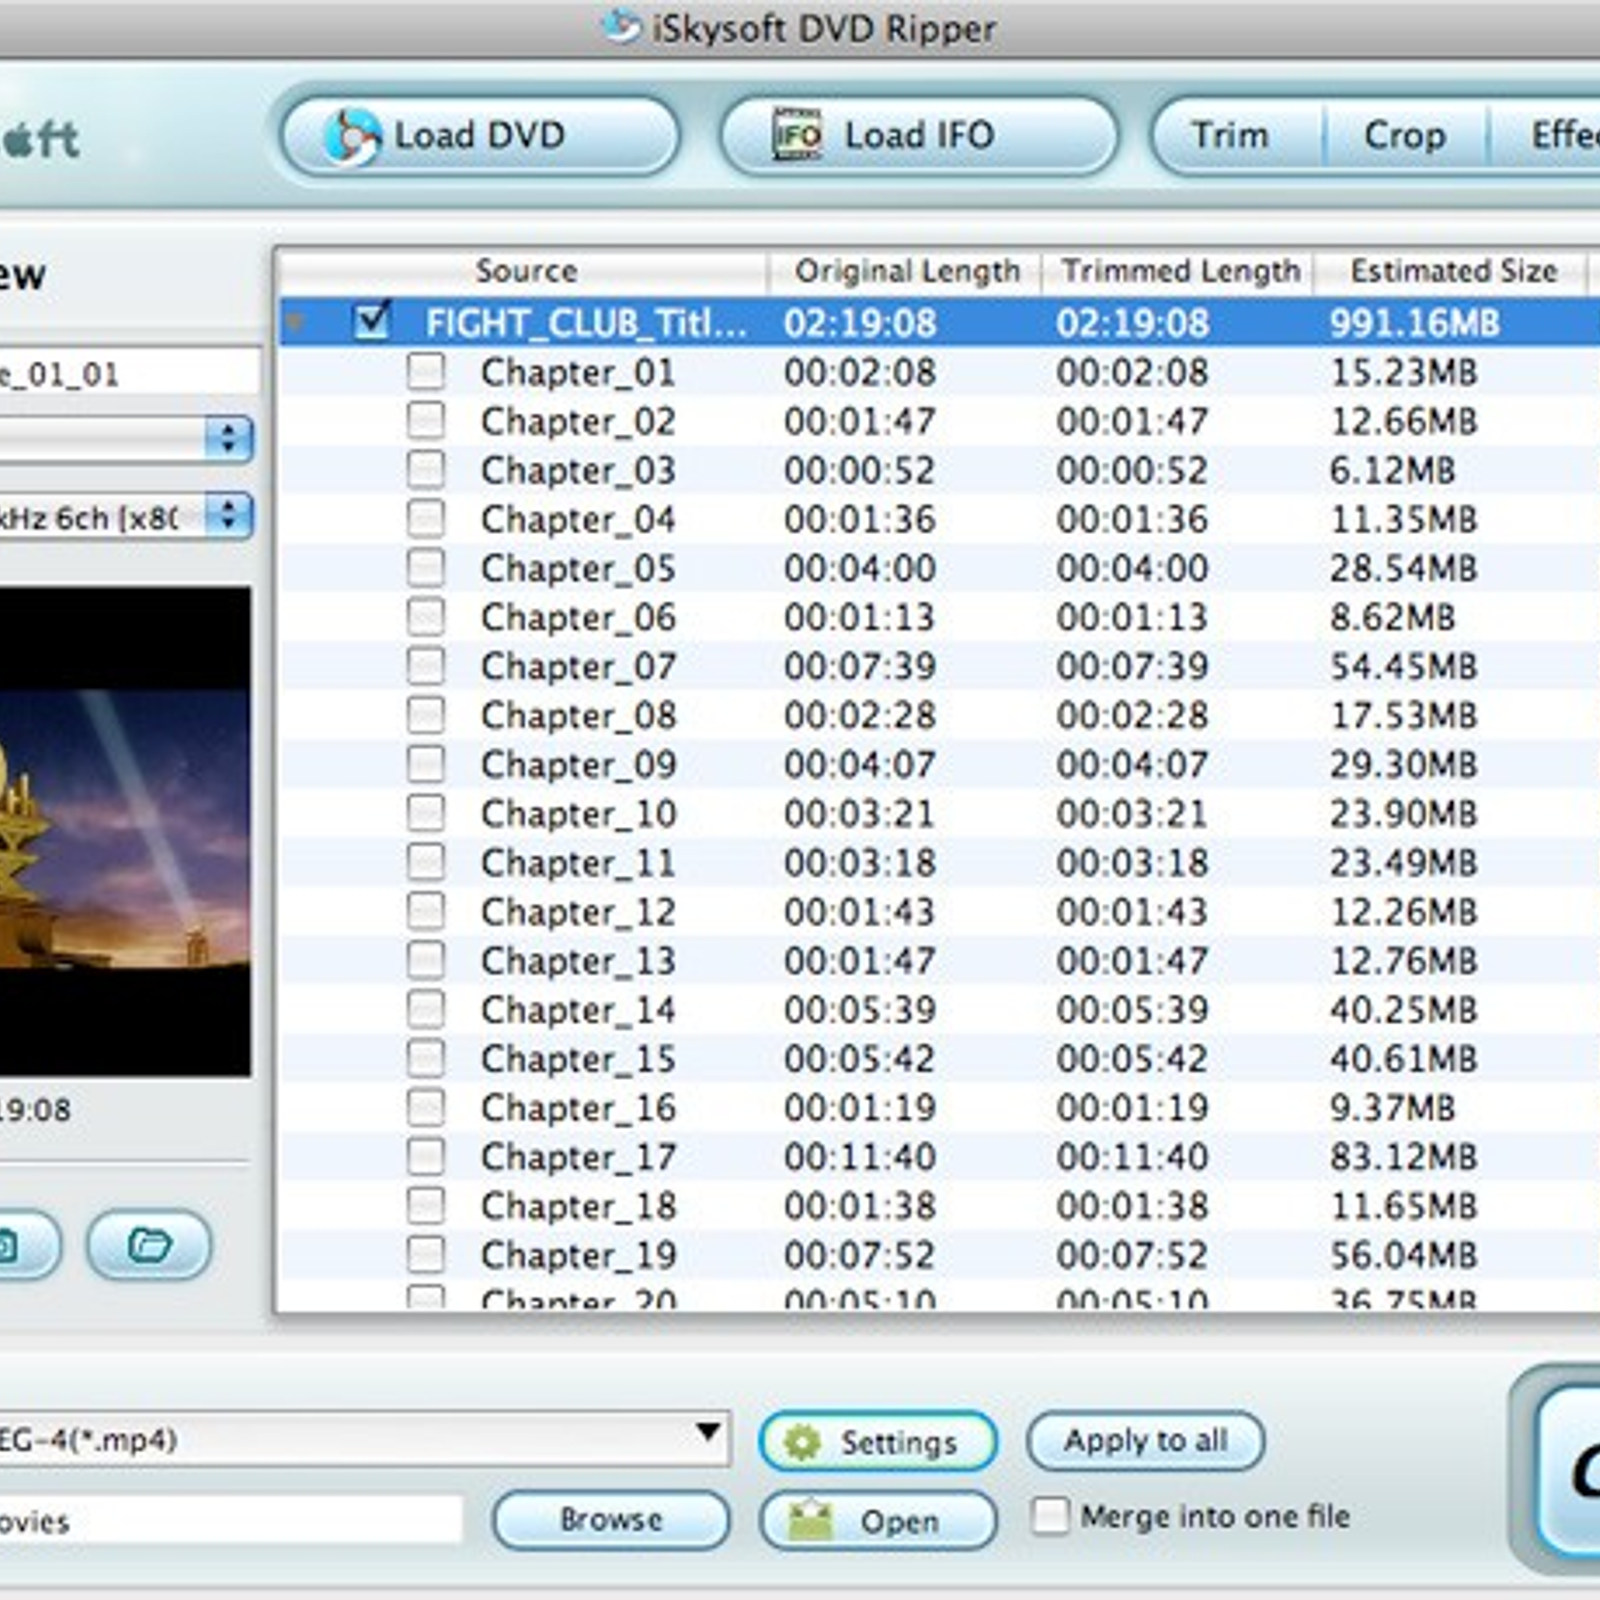1600x1600 pixels.
Task: Collapse the FIGHT_CLUB title disclosure triangle
Action: point(295,322)
